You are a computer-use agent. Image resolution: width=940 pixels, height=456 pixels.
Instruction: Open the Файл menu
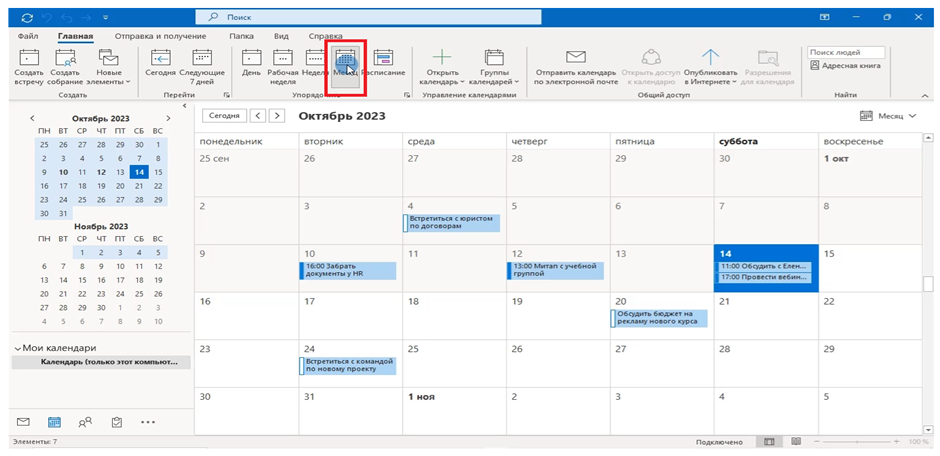click(28, 36)
